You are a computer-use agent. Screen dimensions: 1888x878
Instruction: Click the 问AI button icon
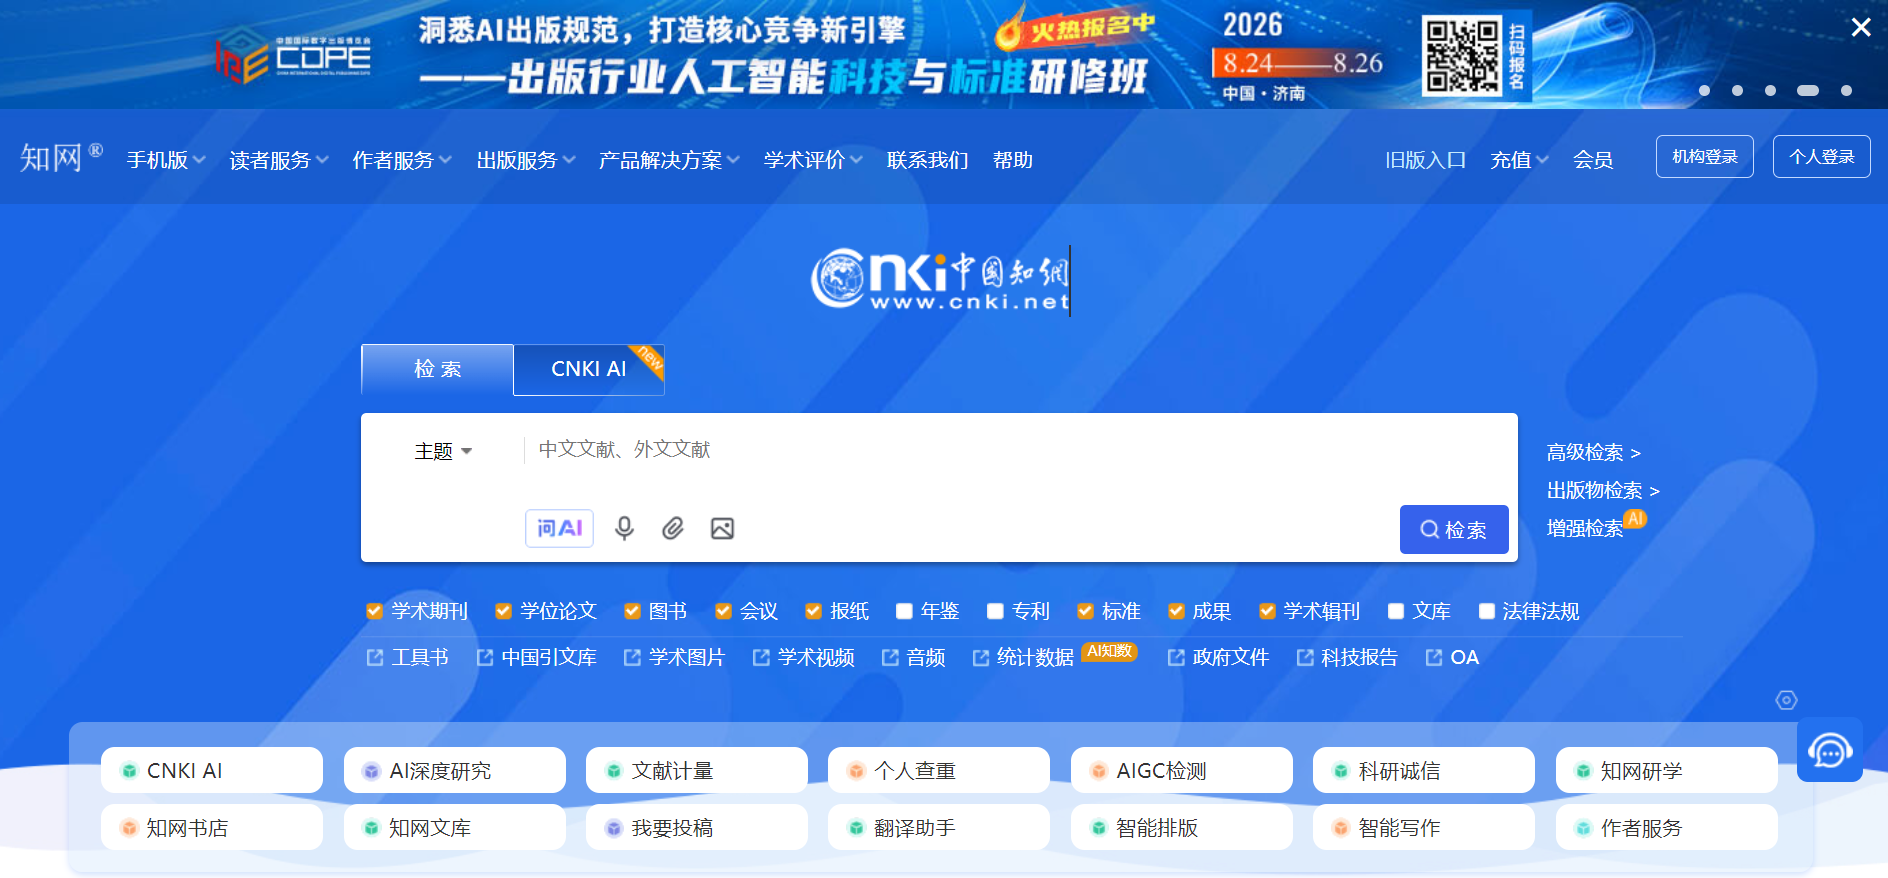[x=559, y=528]
